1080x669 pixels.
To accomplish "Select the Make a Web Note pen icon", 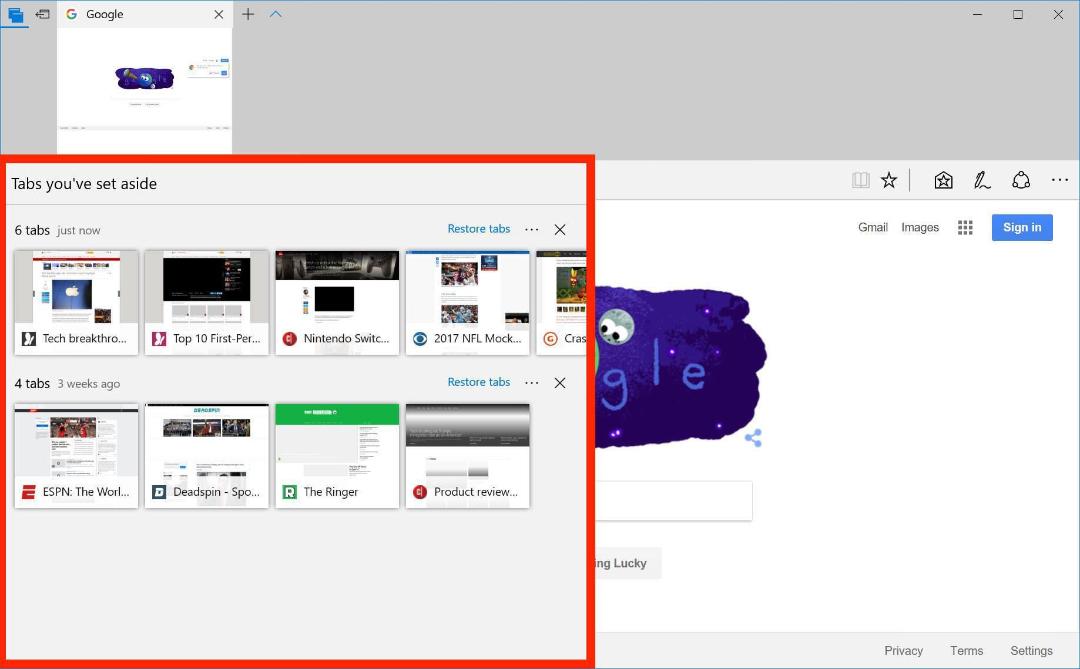I will [x=982, y=181].
